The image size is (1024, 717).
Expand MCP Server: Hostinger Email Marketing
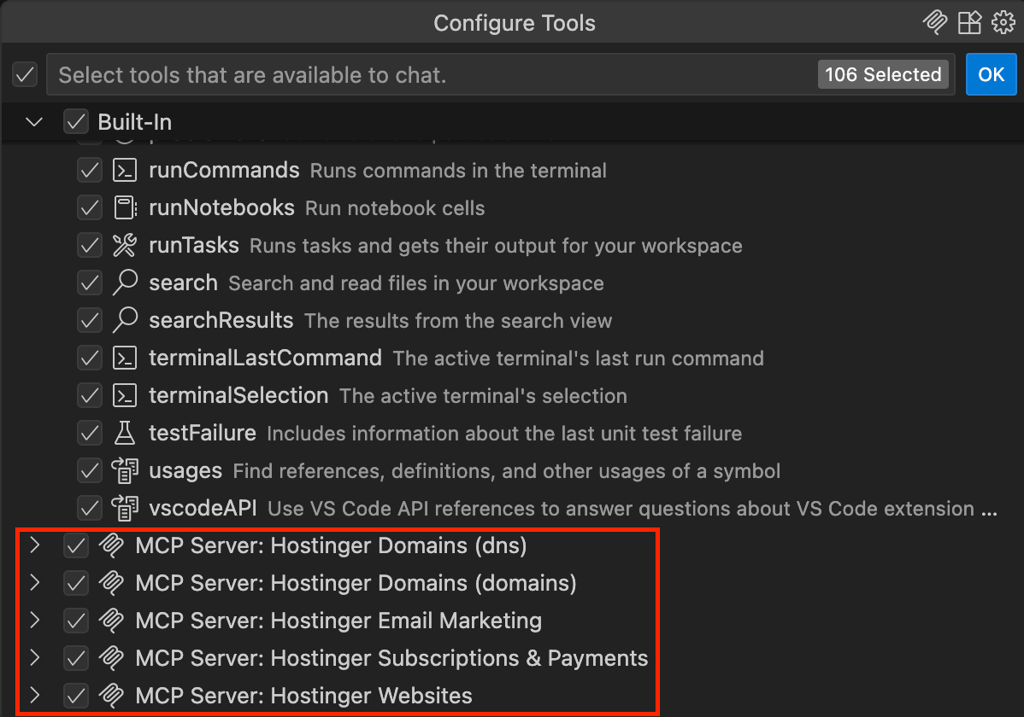[35, 620]
